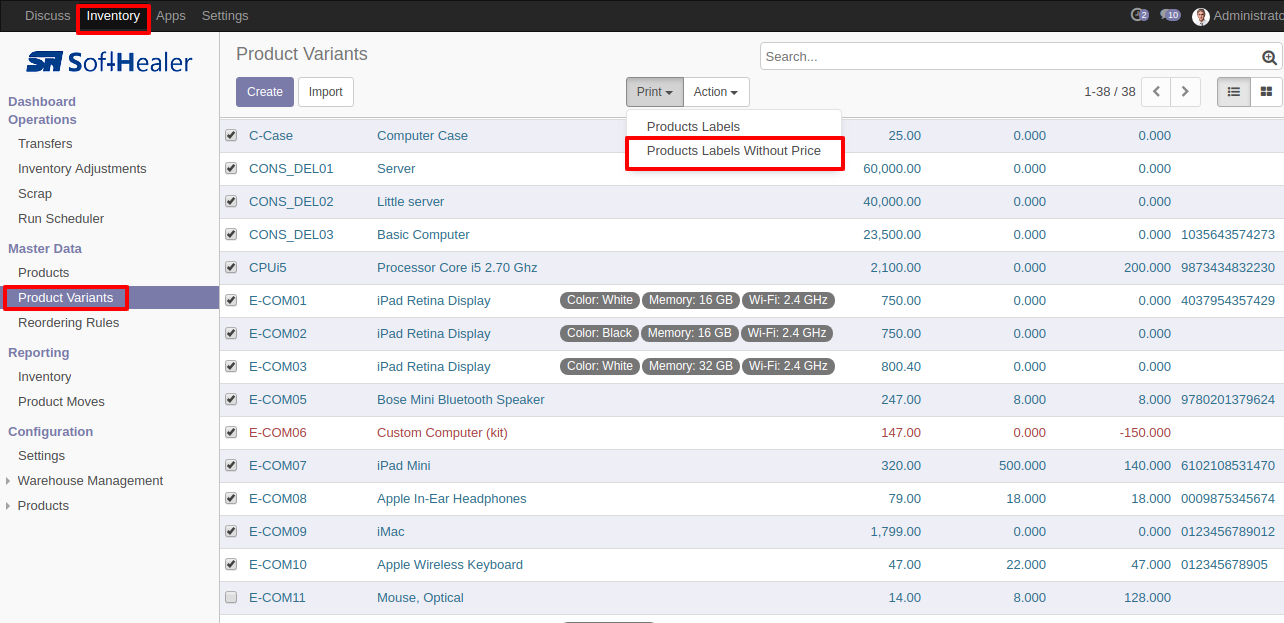Image resolution: width=1284 pixels, height=623 pixels.
Task: Uncheck the E-COM02 row checkbox
Action: 231,333
